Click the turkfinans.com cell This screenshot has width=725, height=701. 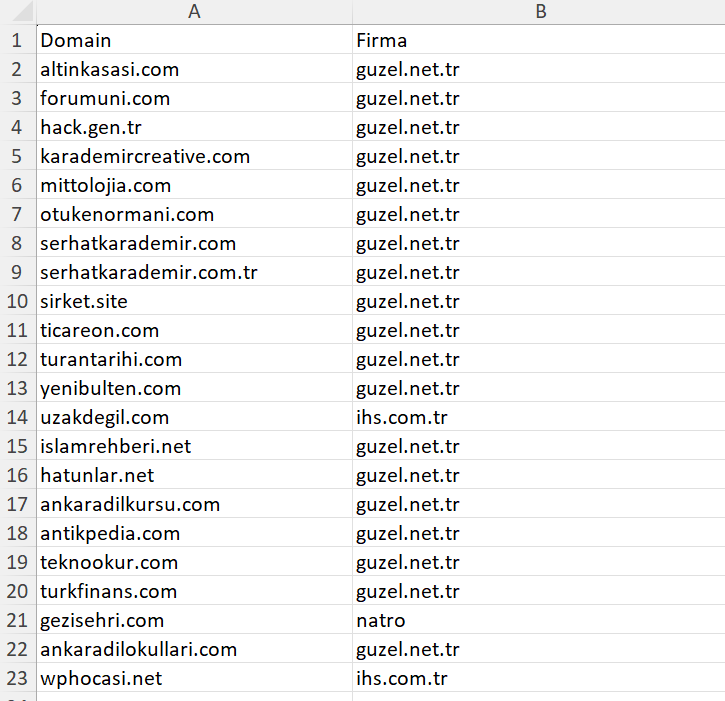194,591
